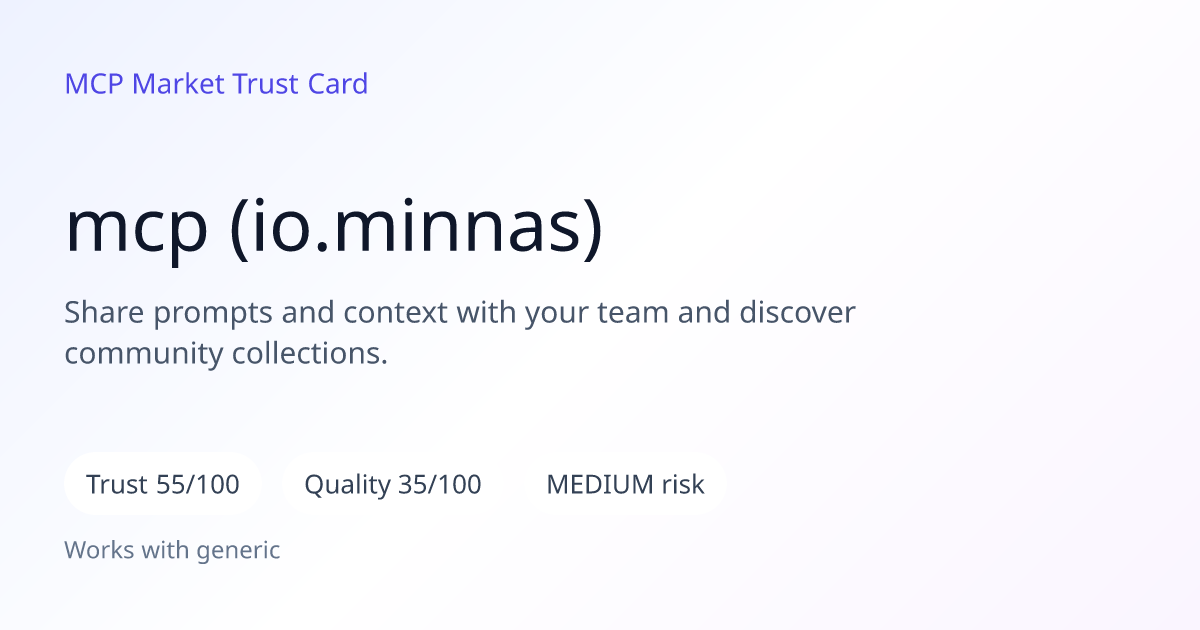
Task: Open the MEDIUM risk badge
Action: tap(625, 485)
